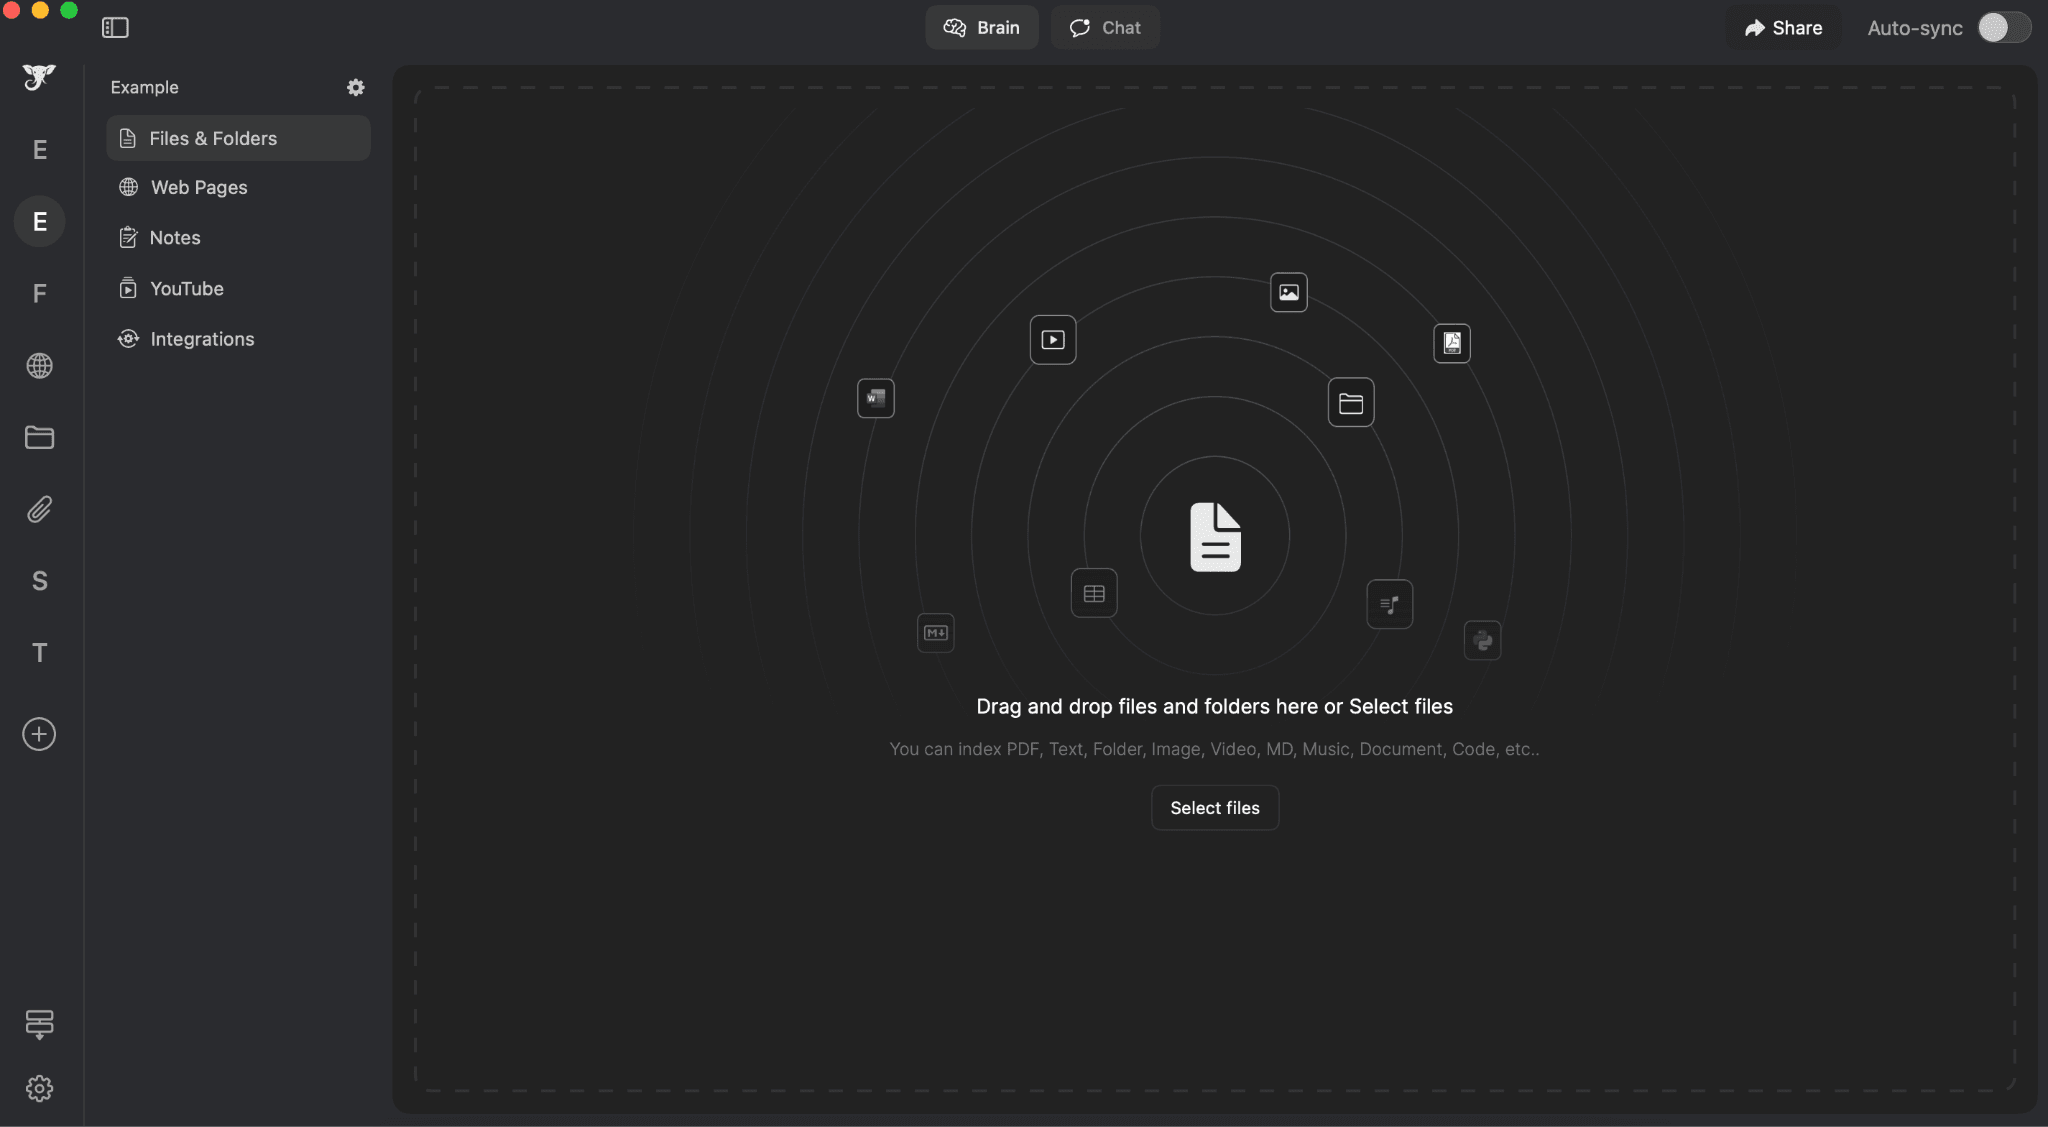Click the paperclip icon in left rail
Screen dimensions: 2048x1127
(x=39, y=509)
